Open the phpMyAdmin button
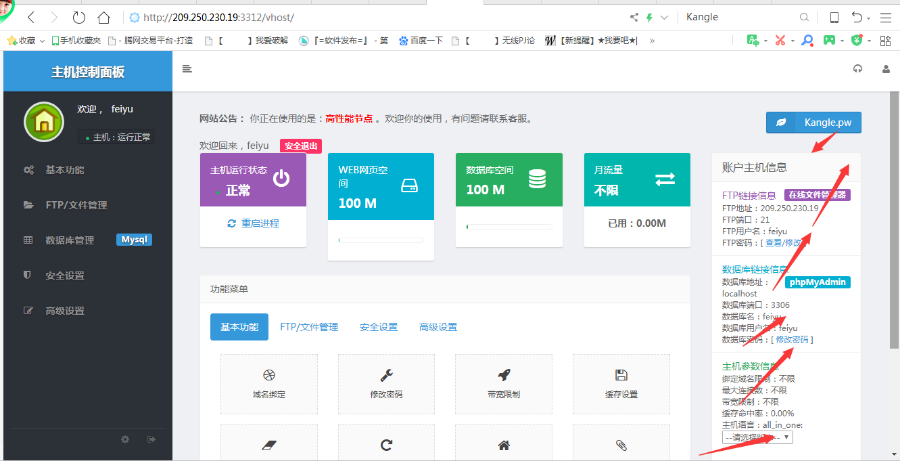900x463 pixels. point(817,282)
